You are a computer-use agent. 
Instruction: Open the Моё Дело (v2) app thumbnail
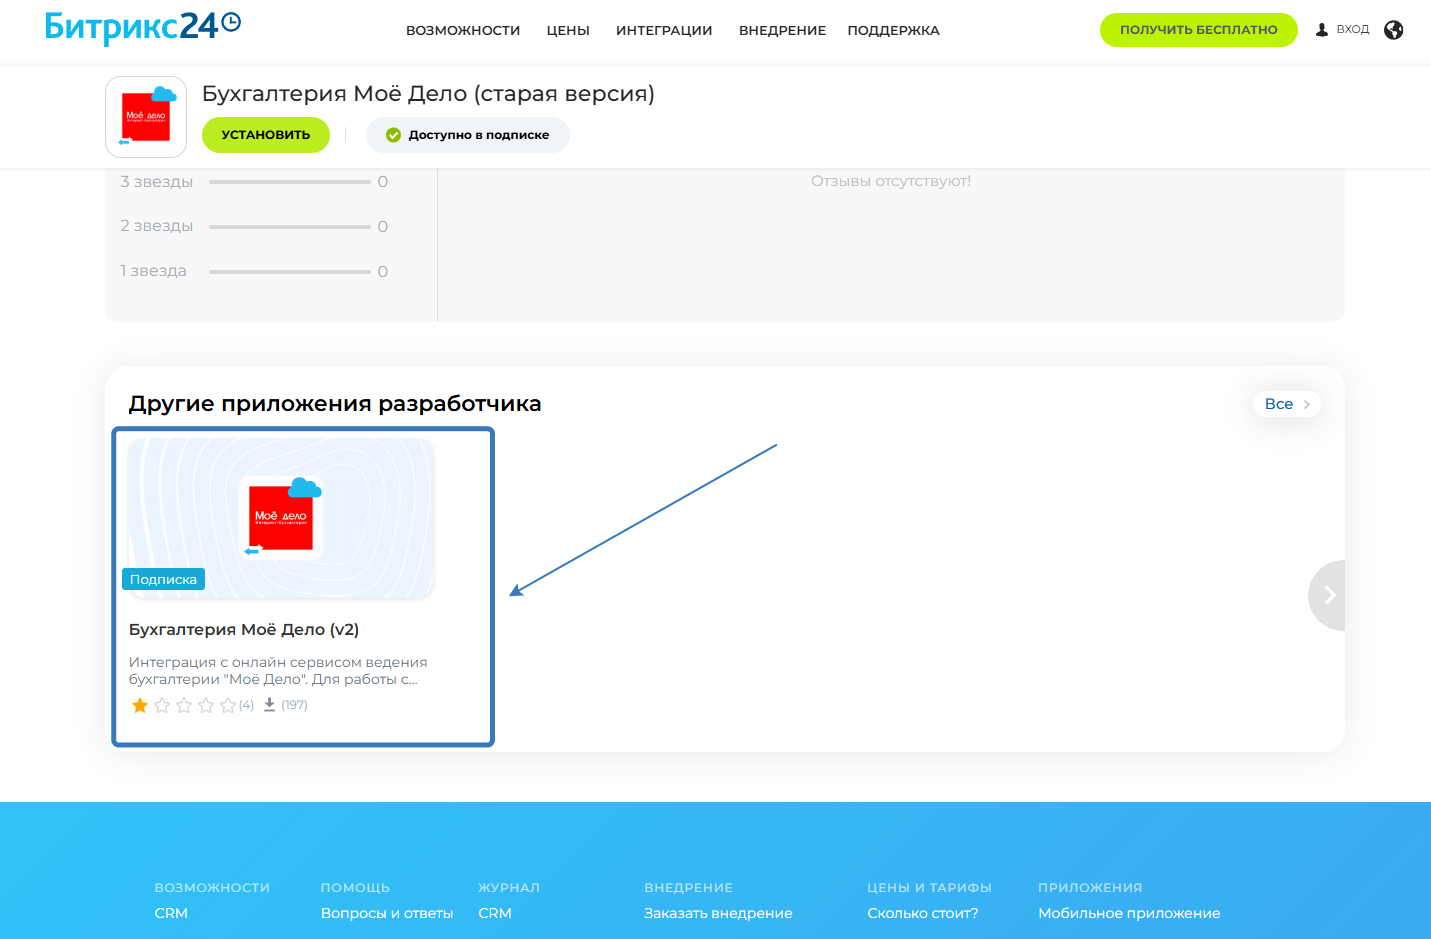tap(281, 518)
